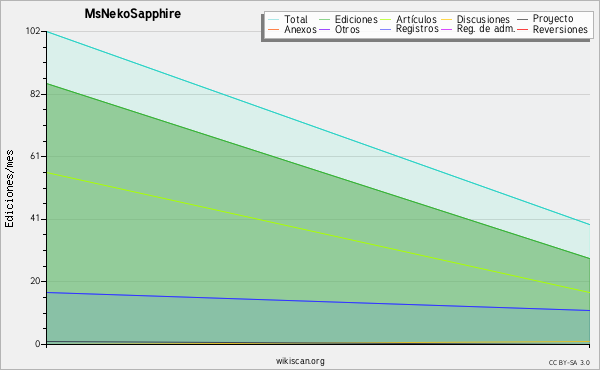The width and height of the screenshot is (600, 370).
Task: Click the cyan Total legend line swatch
Action: click(274, 20)
